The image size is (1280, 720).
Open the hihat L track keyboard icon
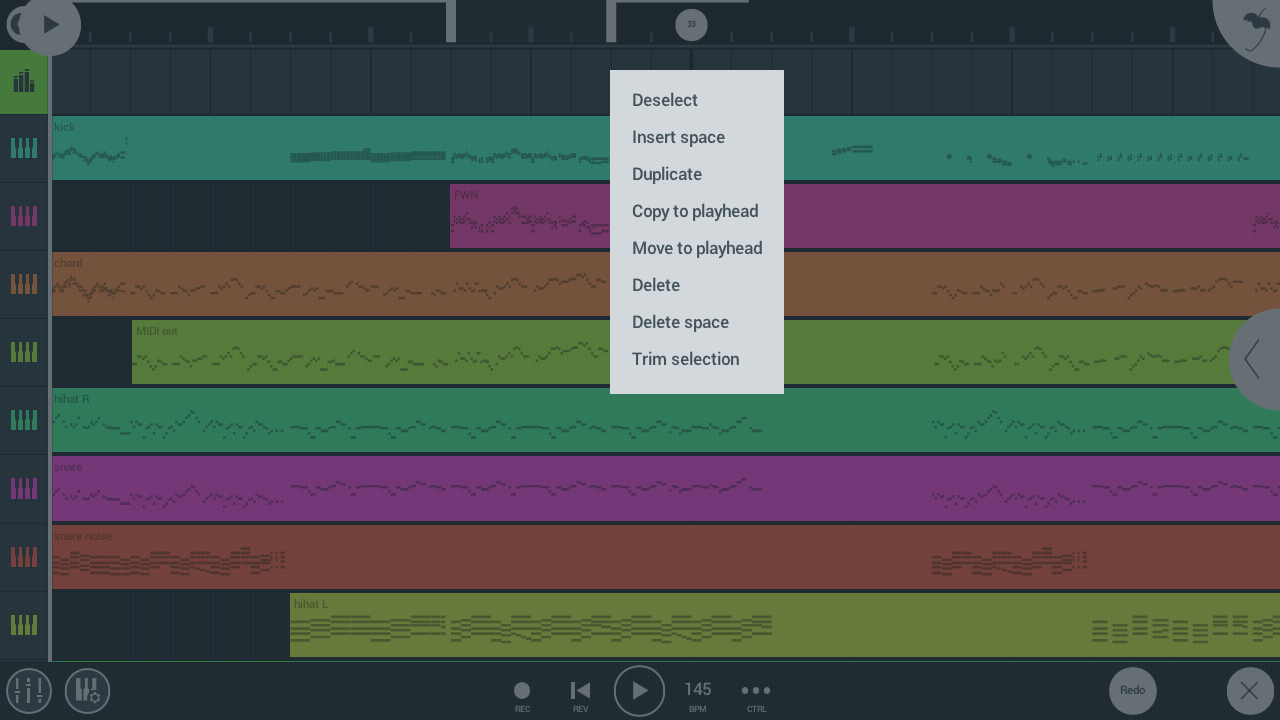pyautogui.click(x=24, y=625)
